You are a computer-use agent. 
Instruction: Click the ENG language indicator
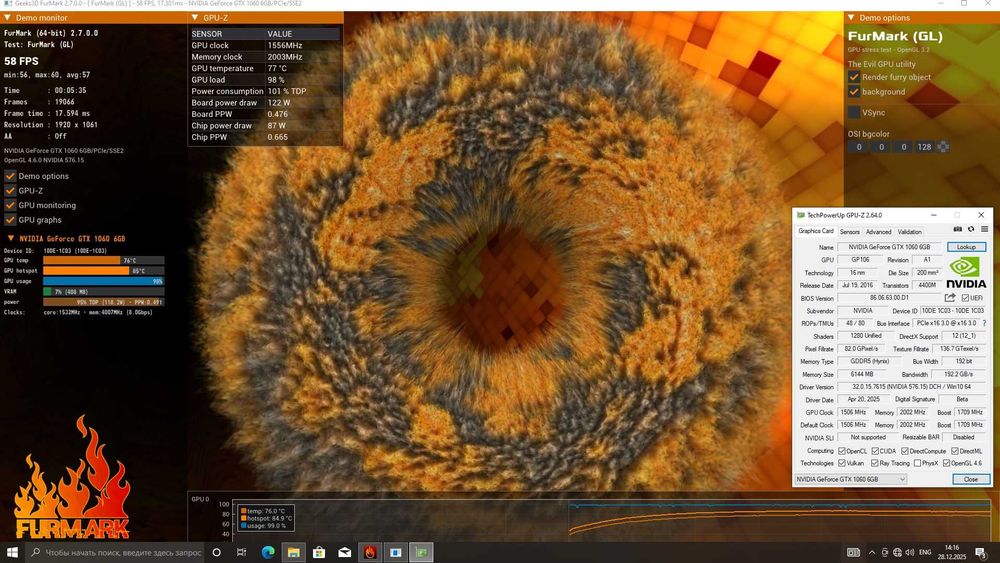click(x=925, y=552)
